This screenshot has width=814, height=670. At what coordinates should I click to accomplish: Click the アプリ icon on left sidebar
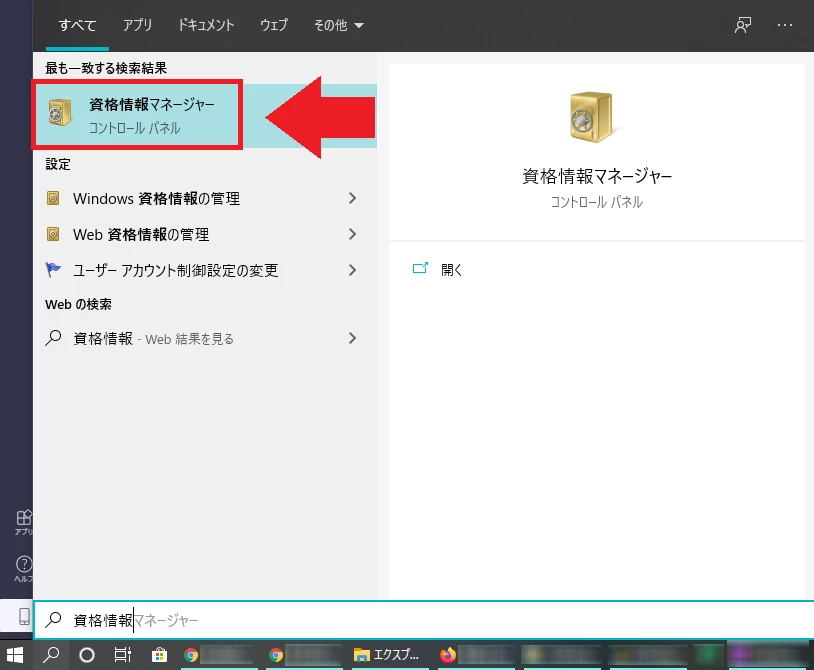[x=23, y=522]
